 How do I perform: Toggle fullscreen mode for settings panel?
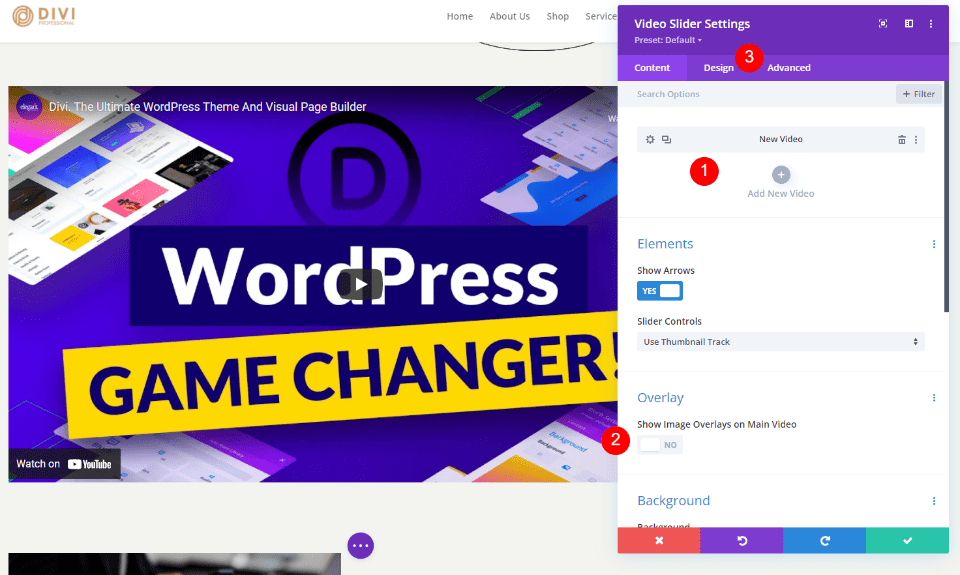tap(883, 23)
